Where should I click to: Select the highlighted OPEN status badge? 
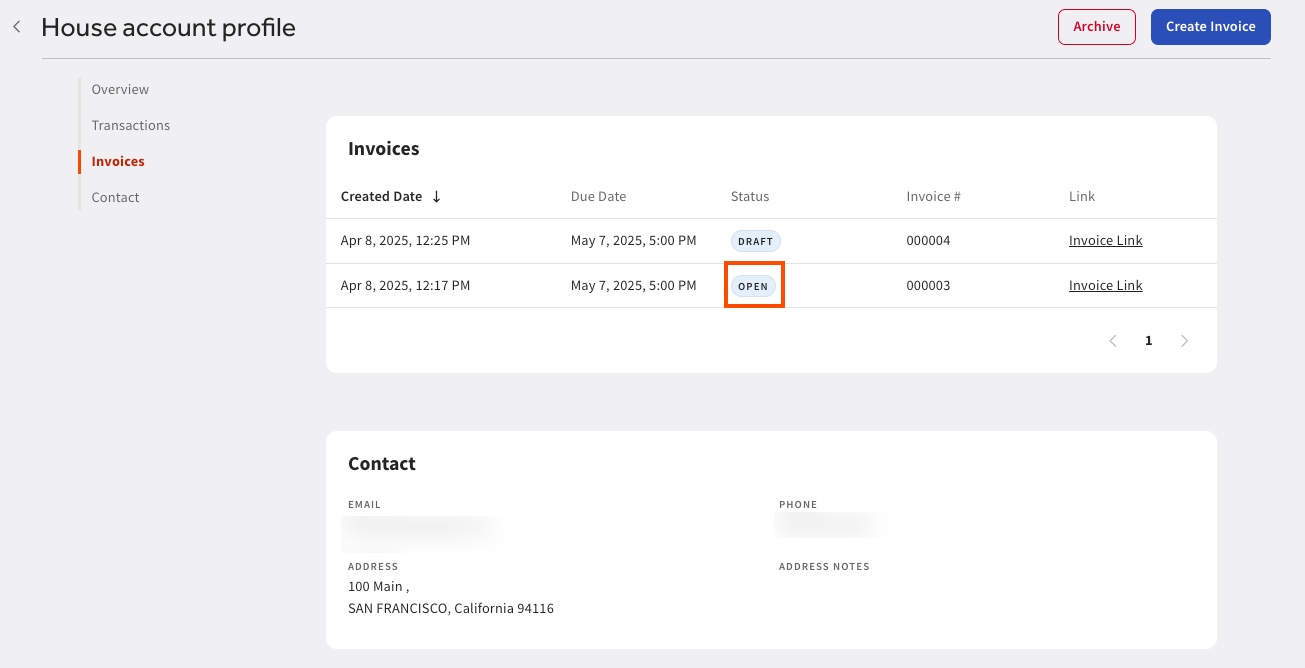point(754,285)
